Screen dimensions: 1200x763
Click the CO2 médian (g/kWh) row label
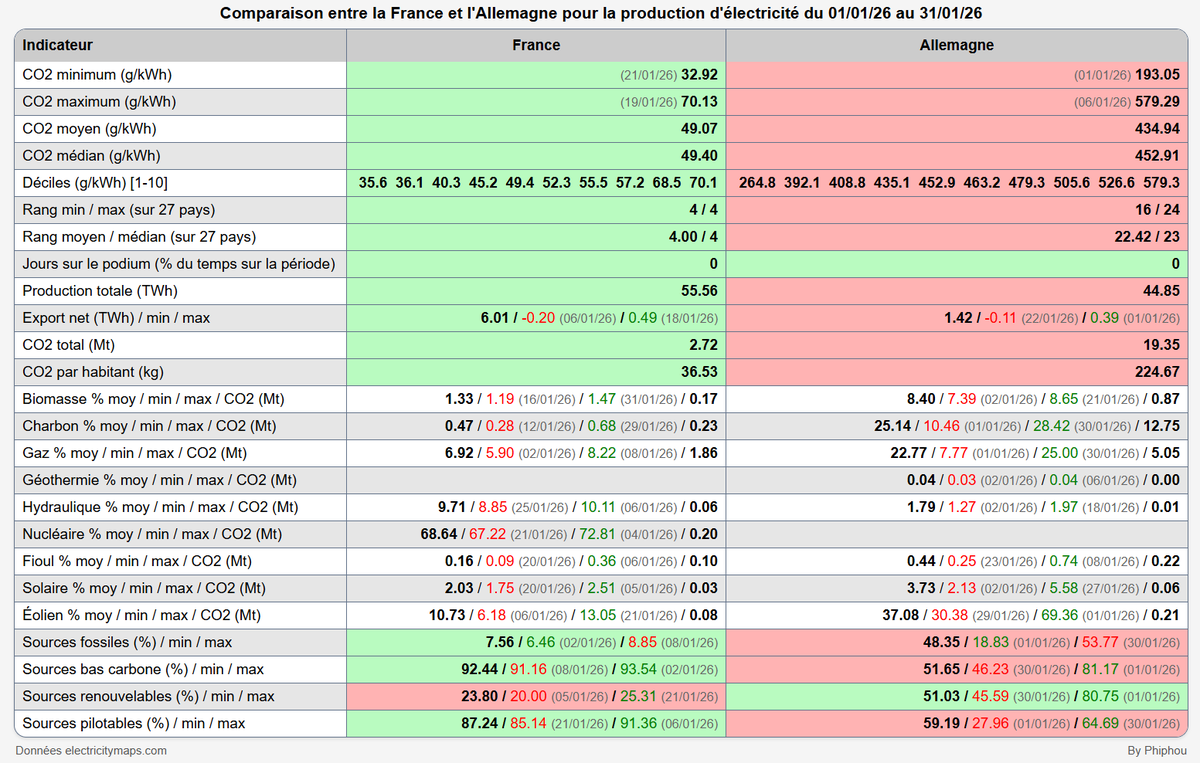pyautogui.click(x=92, y=155)
